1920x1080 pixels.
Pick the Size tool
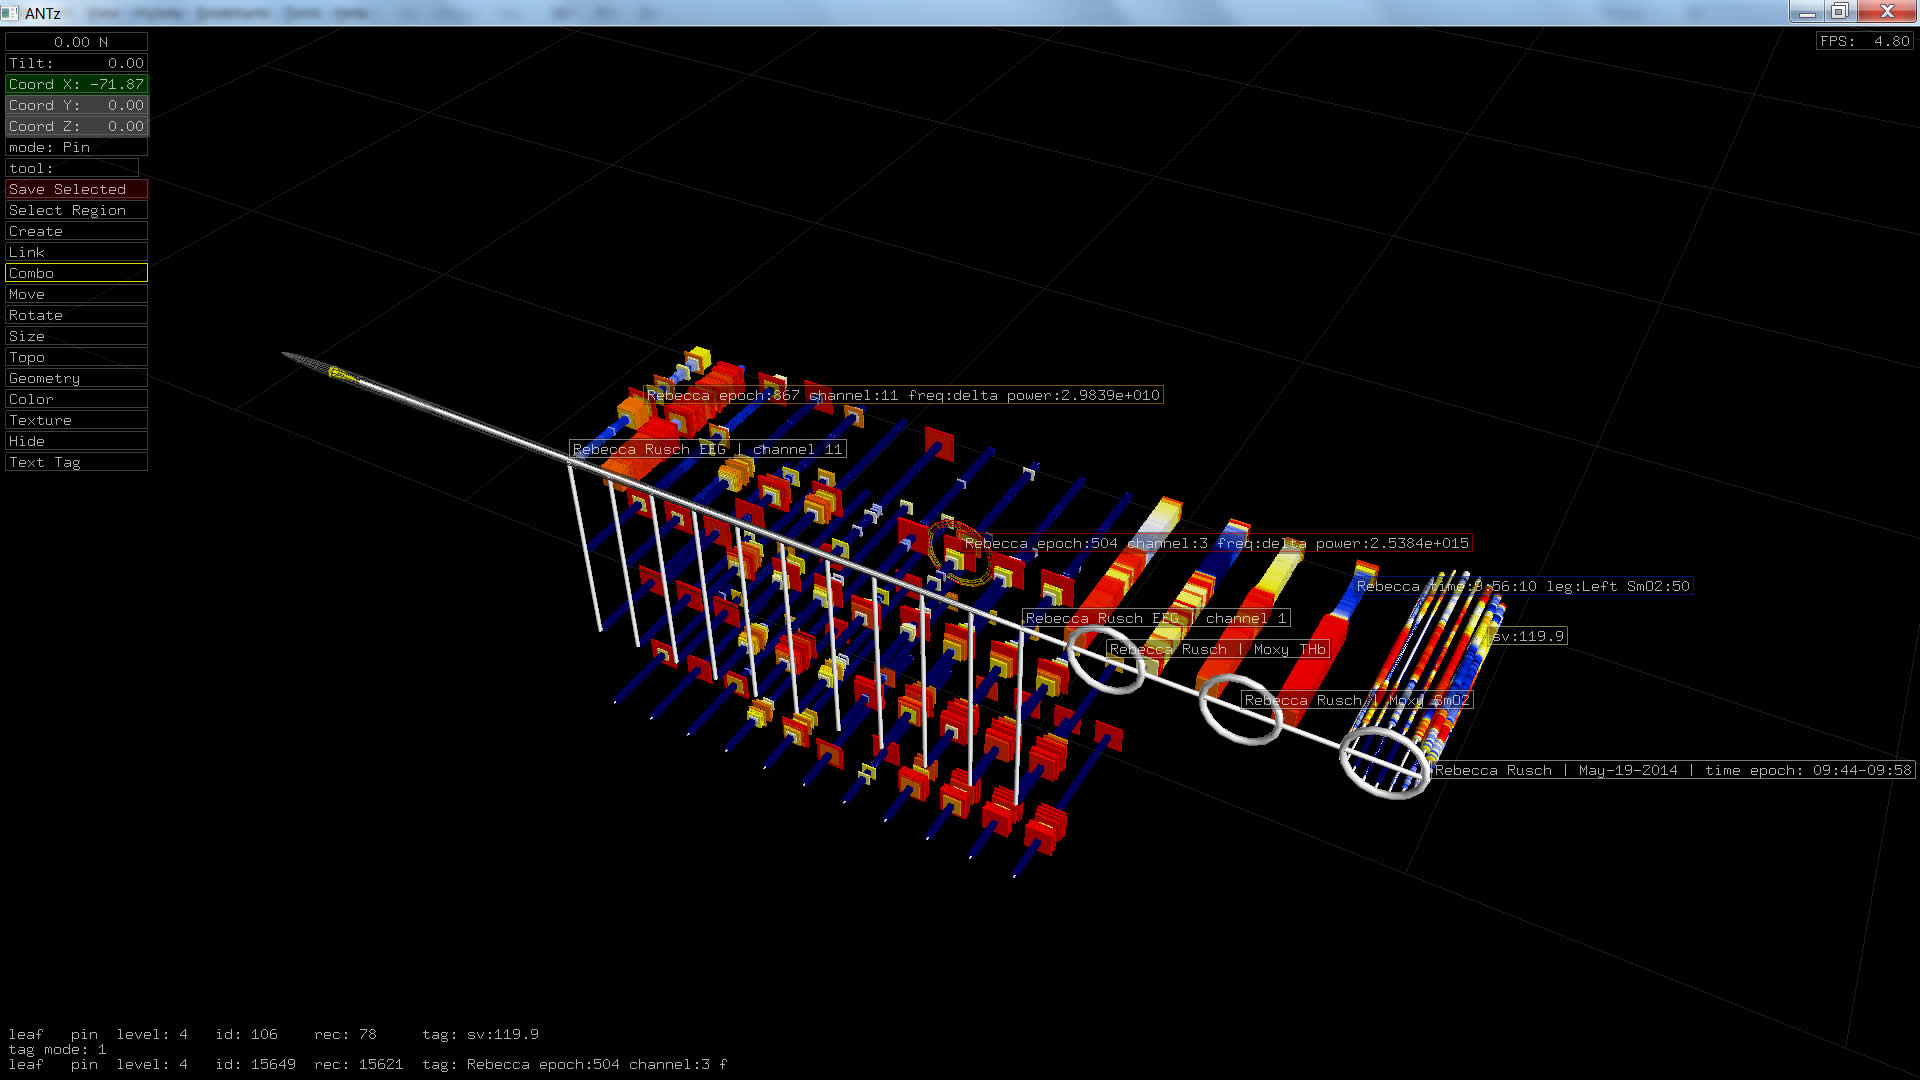pos(76,336)
